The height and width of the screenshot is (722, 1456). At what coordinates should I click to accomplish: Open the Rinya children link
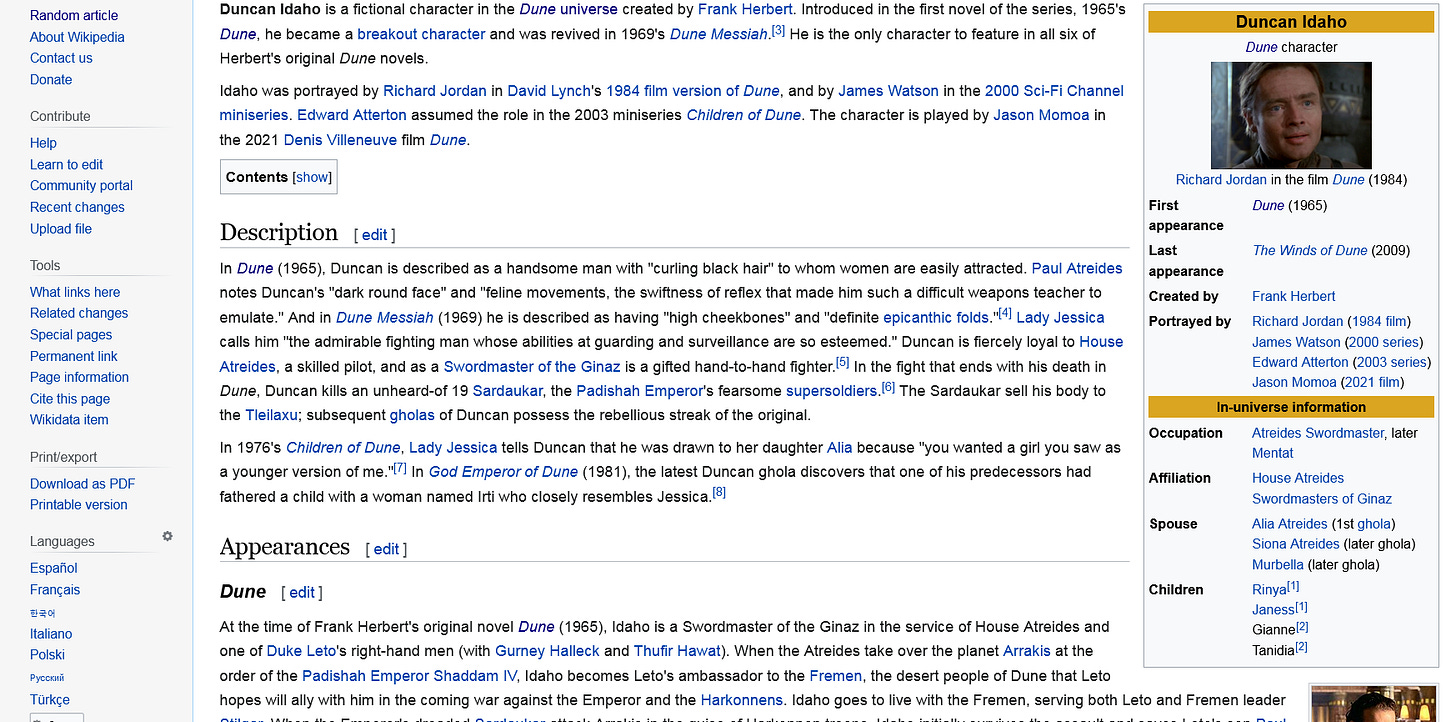(1269, 590)
